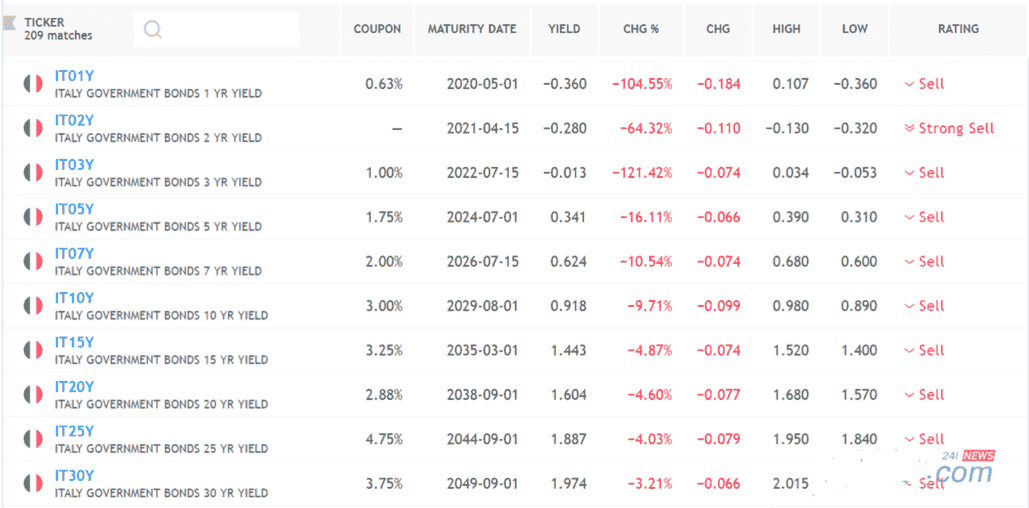The height and width of the screenshot is (508, 1029).
Task: Click the Italy flag beside IT20Y
Action: (33, 395)
